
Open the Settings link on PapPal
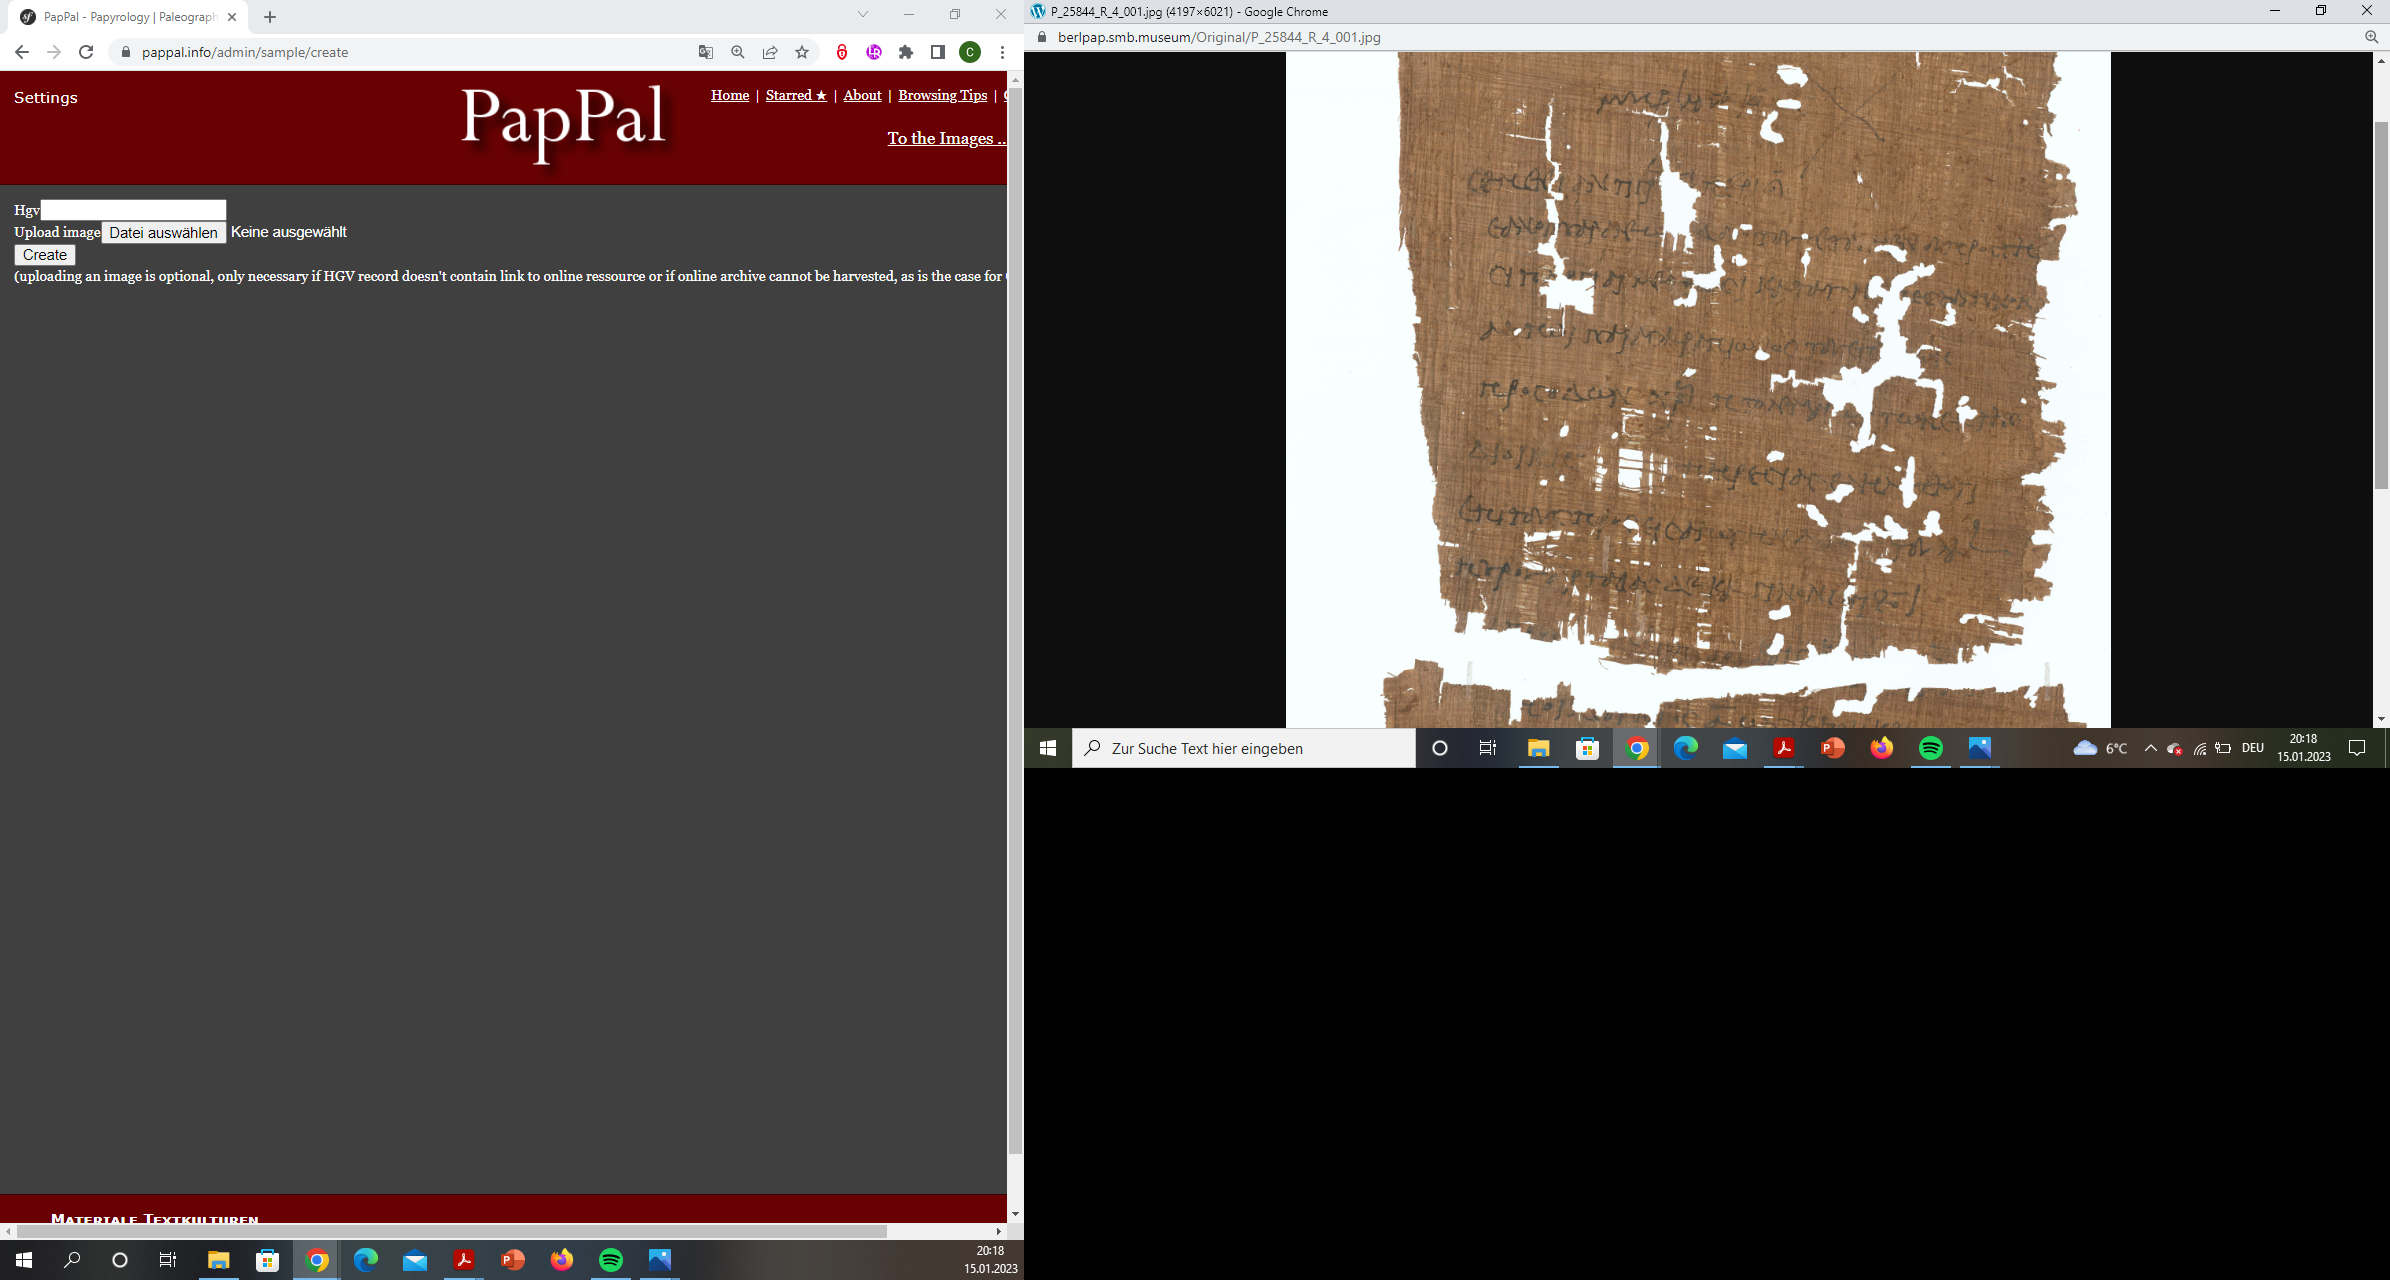click(46, 97)
